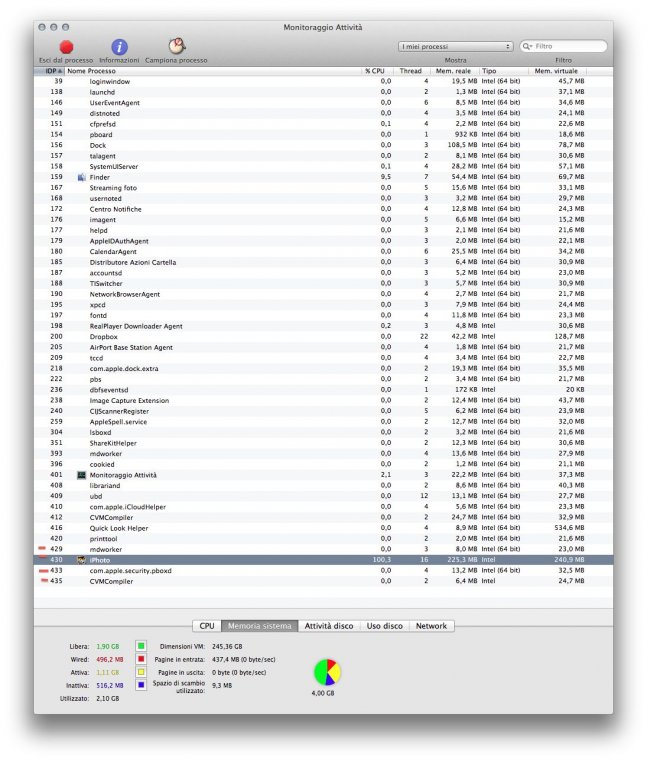Sort by Mem. virtuale column header

(x=557, y=71)
